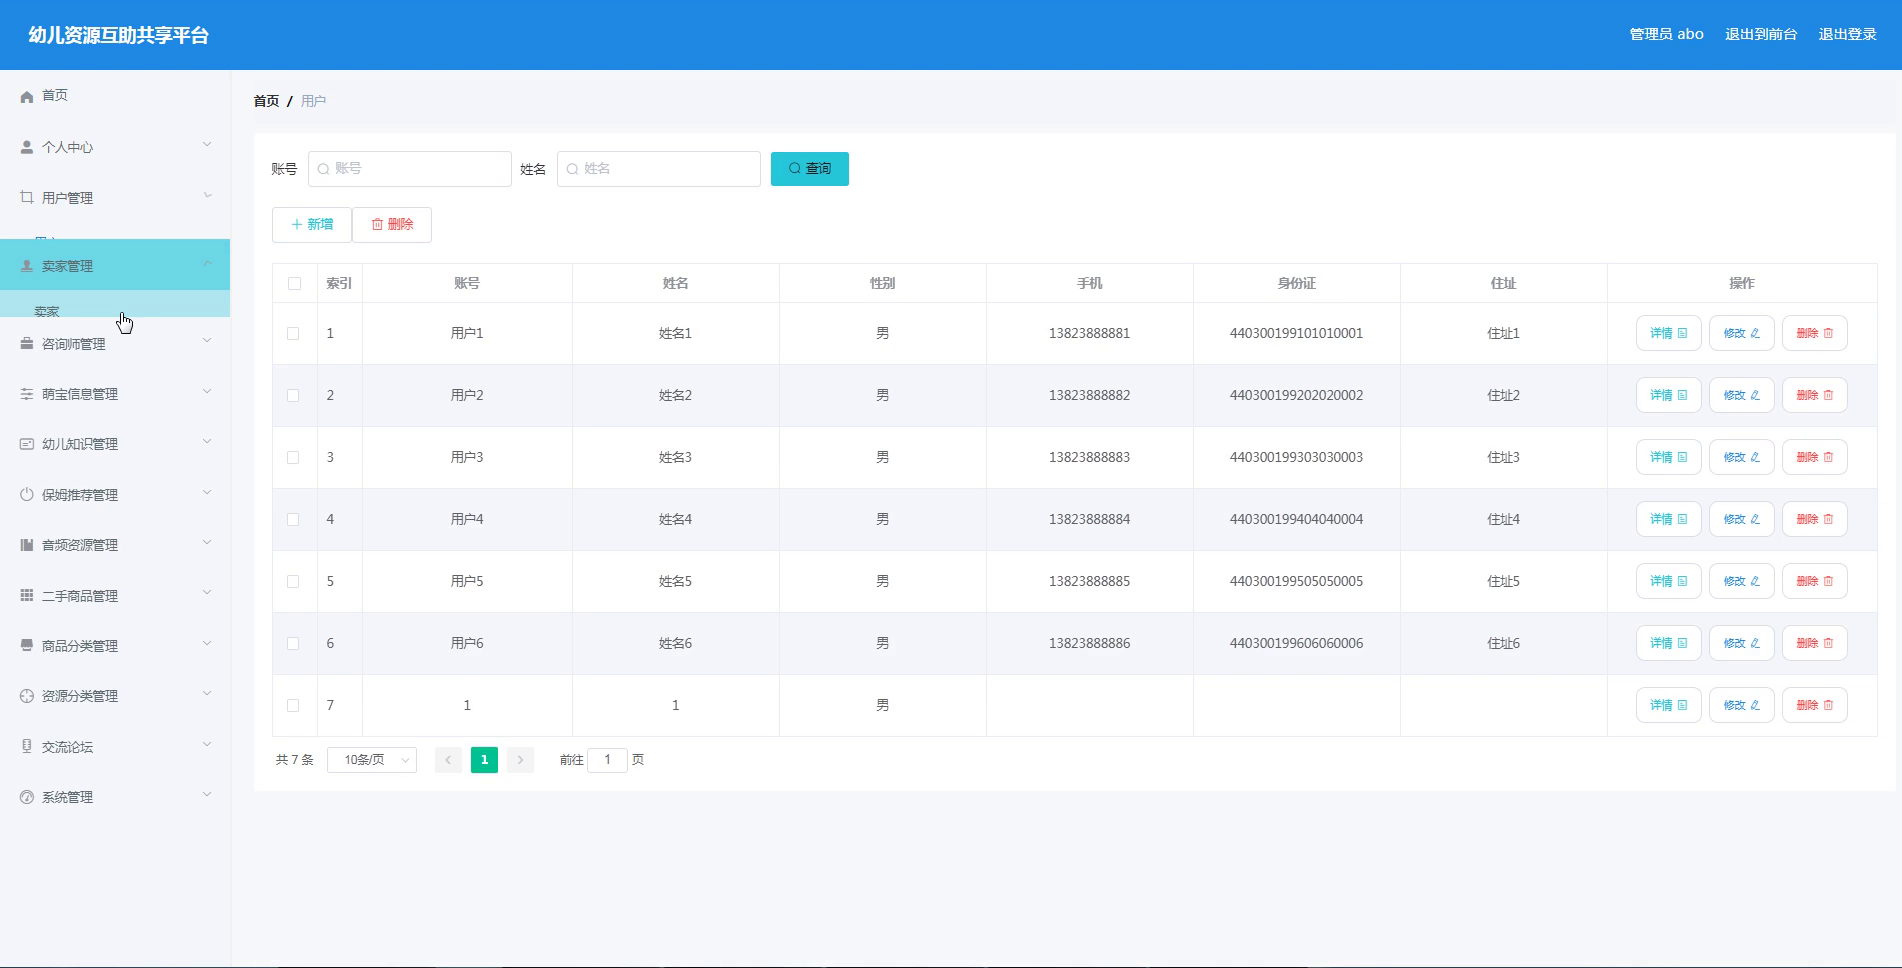Expand 咨询师管理 menu chevron

(x=207, y=341)
